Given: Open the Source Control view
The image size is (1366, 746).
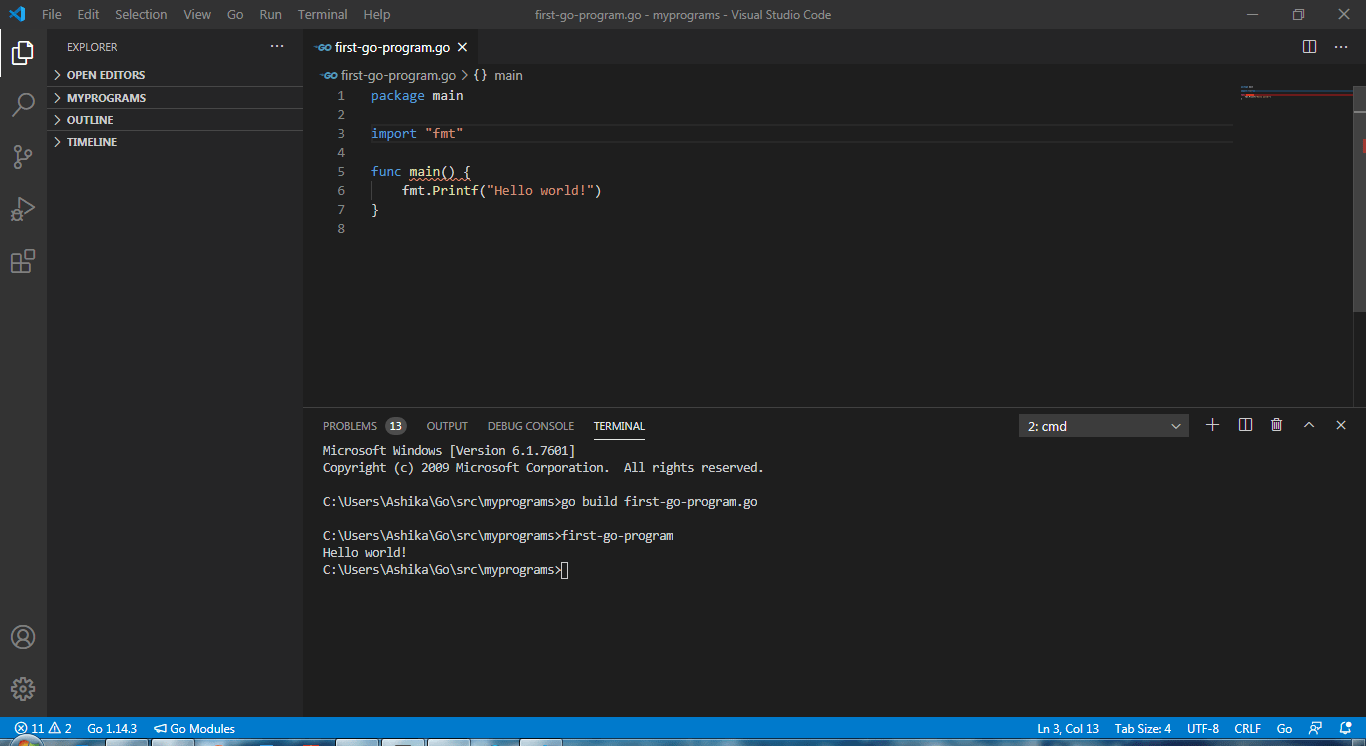Looking at the screenshot, I should (x=23, y=157).
